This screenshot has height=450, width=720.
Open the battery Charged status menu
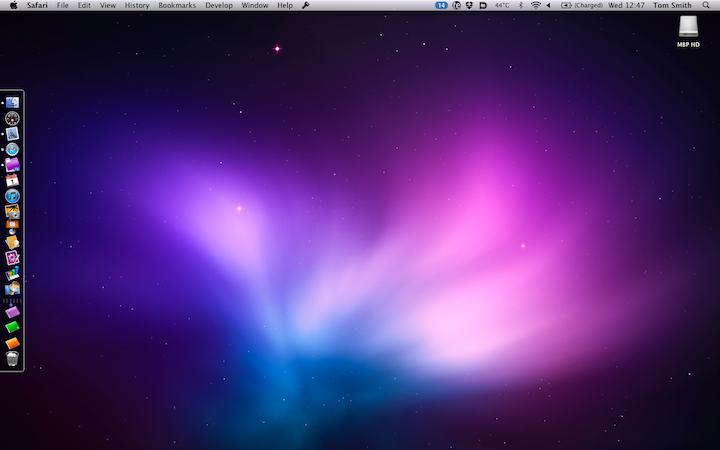582,6
